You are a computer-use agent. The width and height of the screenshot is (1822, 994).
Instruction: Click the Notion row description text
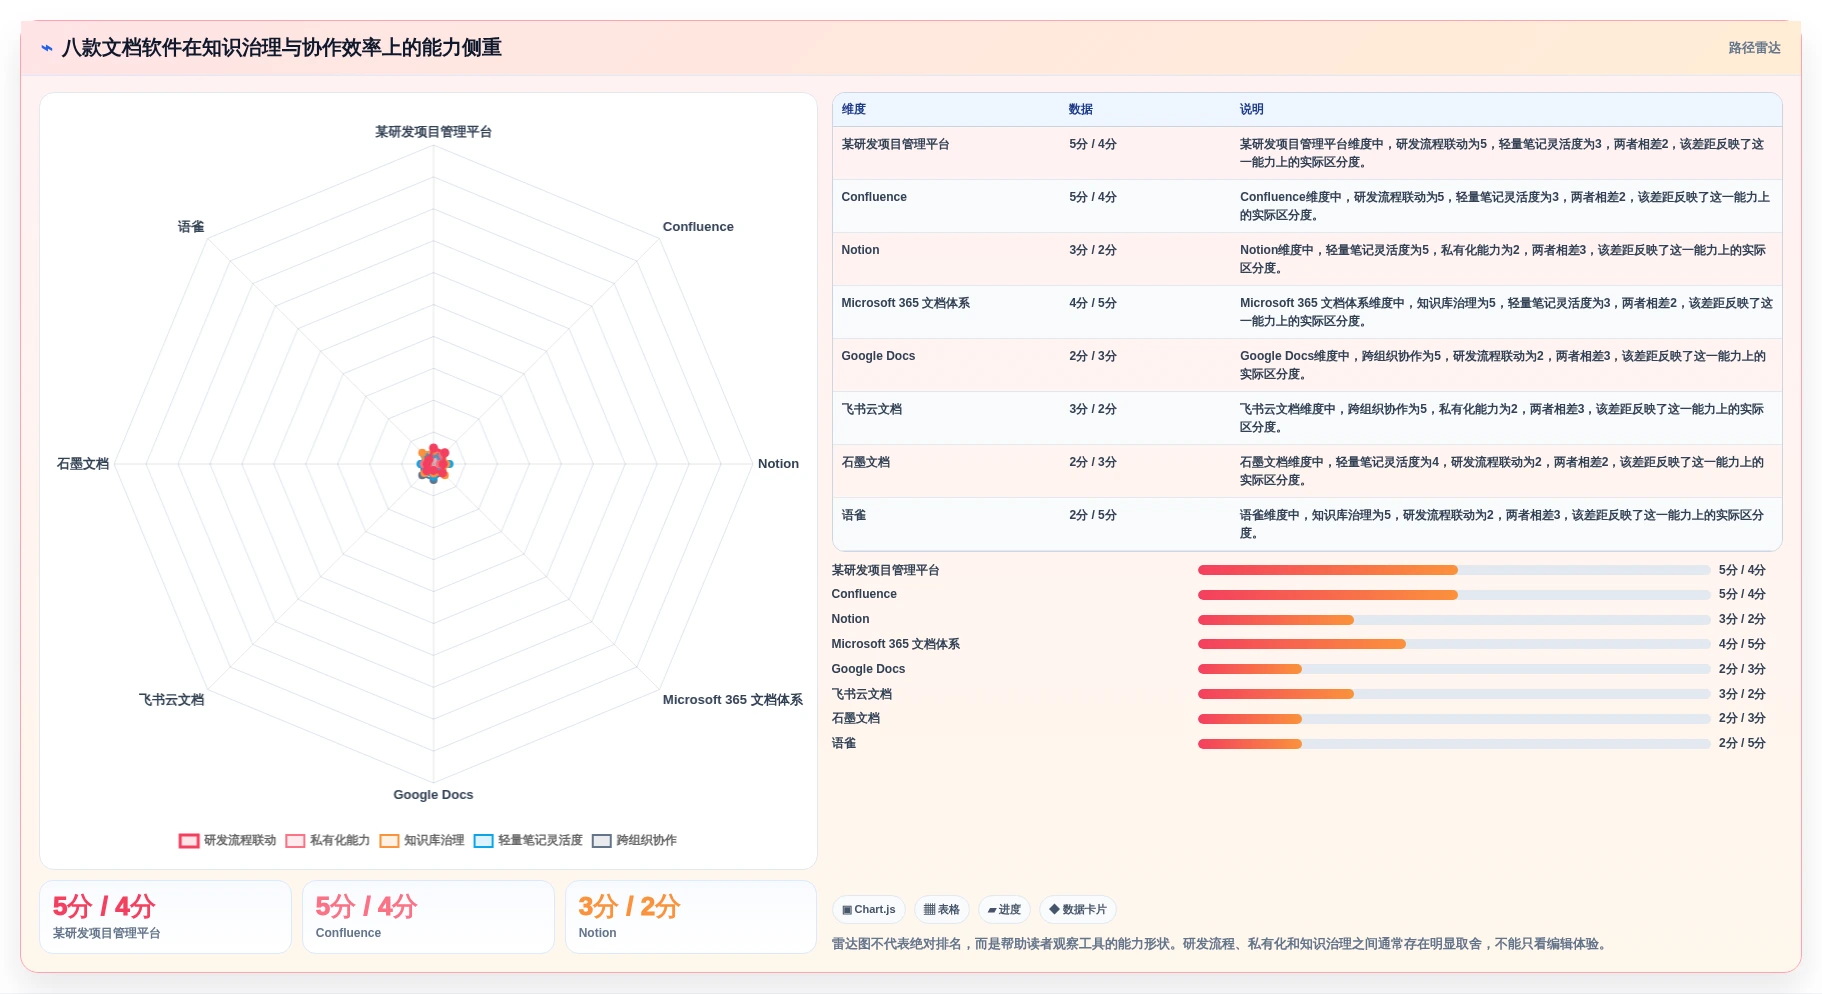click(x=1503, y=259)
